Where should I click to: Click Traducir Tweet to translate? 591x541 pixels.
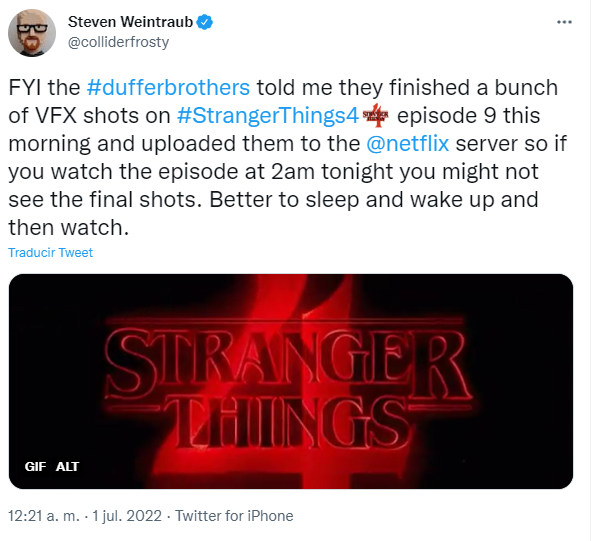point(51,253)
